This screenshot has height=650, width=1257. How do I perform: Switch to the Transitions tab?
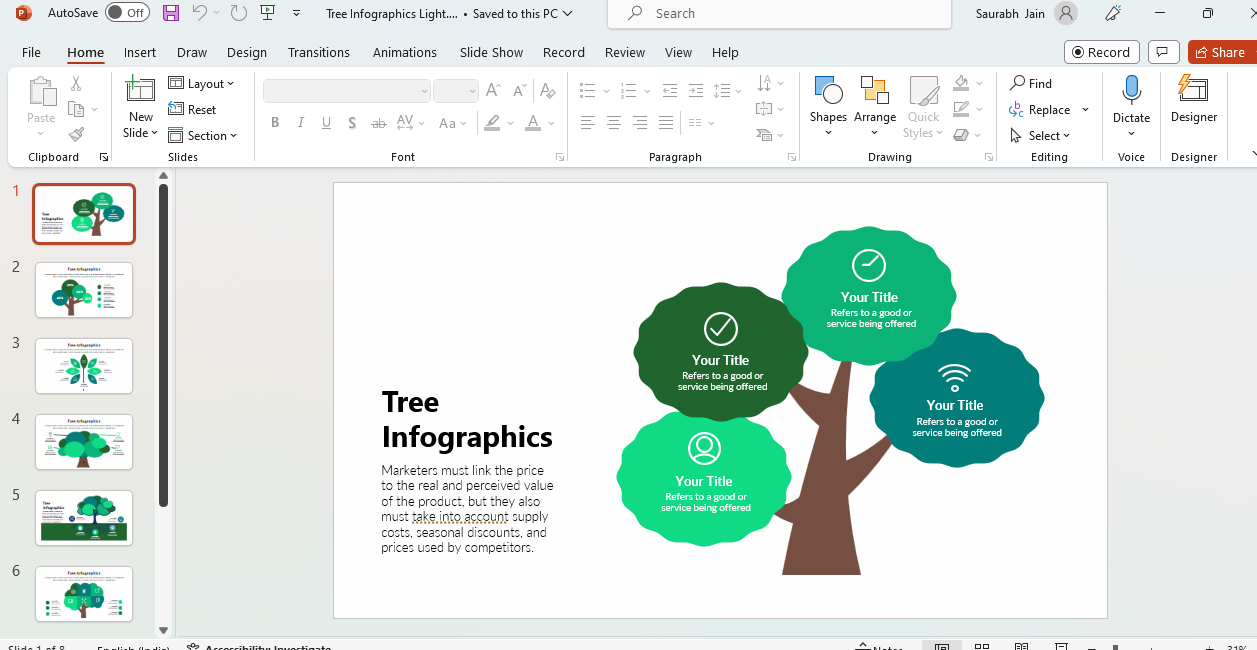319,52
